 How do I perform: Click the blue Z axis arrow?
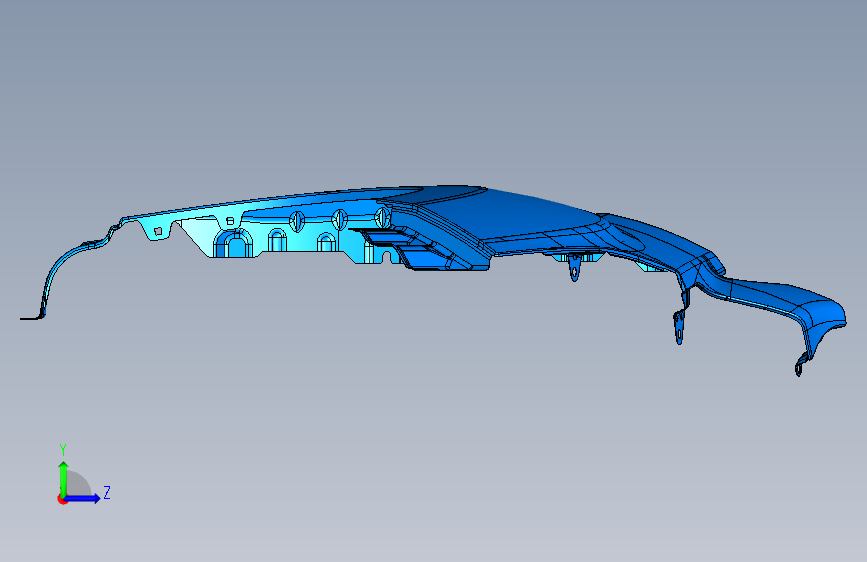83,498
